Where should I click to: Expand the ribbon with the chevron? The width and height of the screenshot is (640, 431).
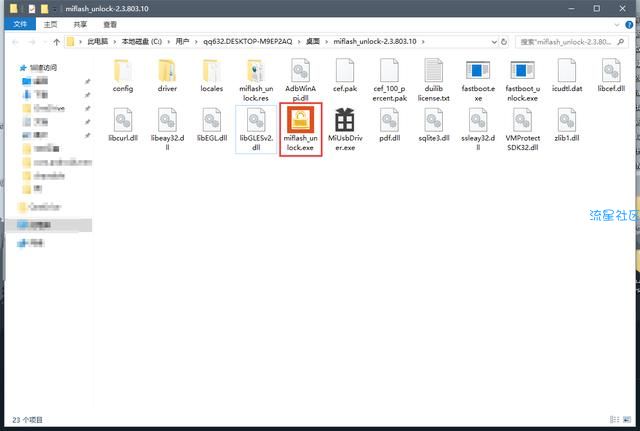pyautogui.click(x=617, y=25)
